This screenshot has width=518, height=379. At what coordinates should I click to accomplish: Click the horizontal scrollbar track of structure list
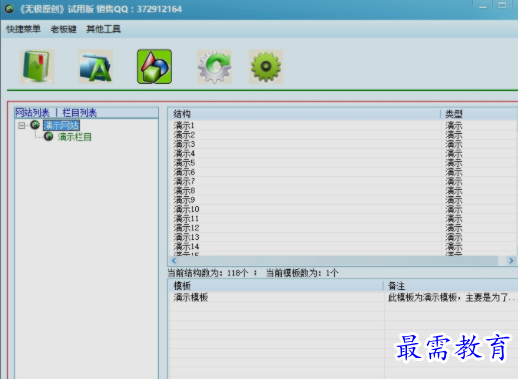[x=338, y=261]
